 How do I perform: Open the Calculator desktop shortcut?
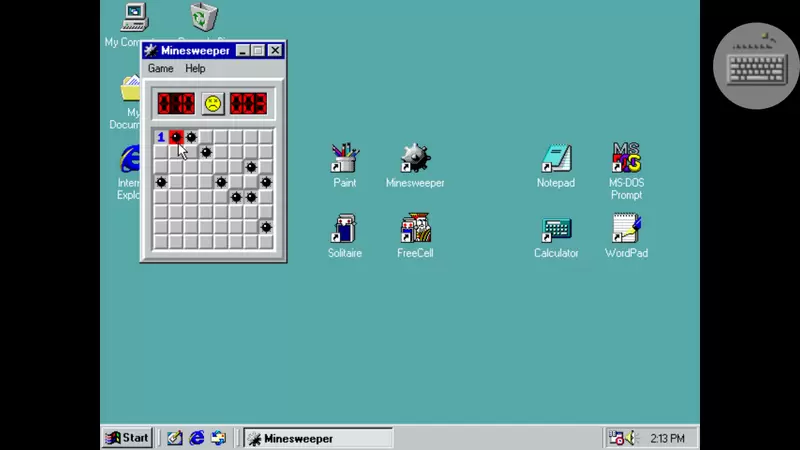coord(556,229)
